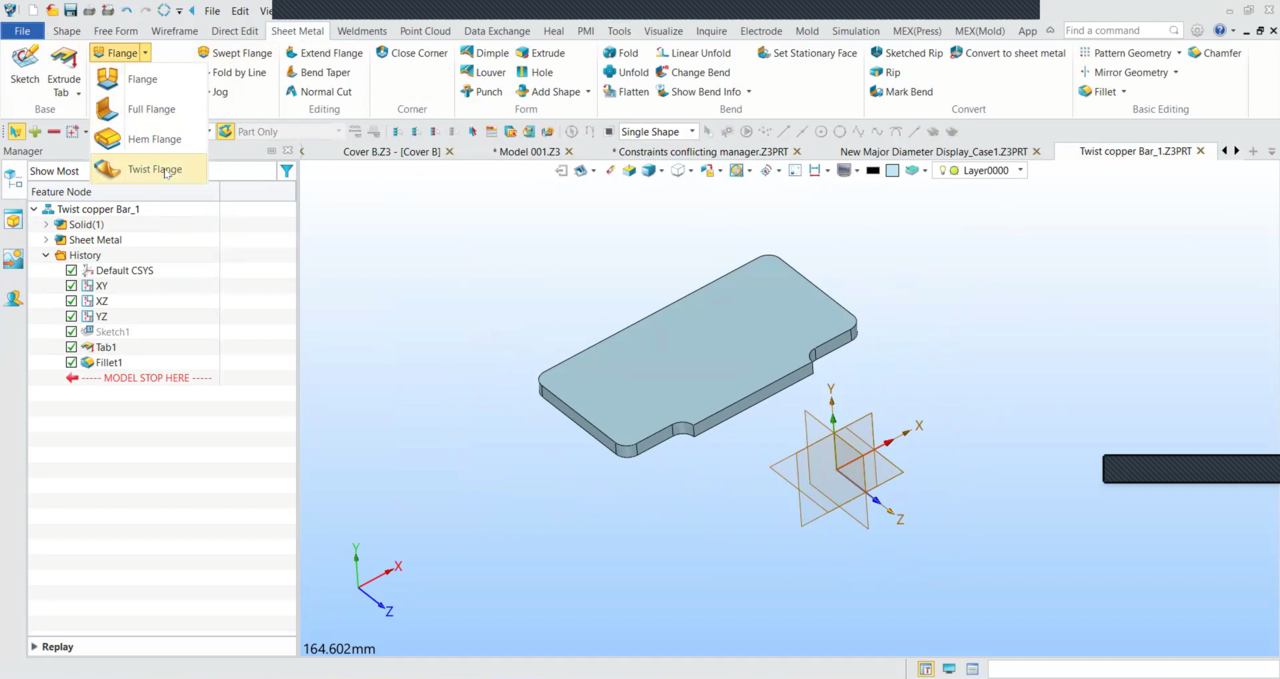The width and height of the screenshot is (1280, 679).
Task: Uncheck the Tab1 feature checkbox
Action: (x=71, y=347)
